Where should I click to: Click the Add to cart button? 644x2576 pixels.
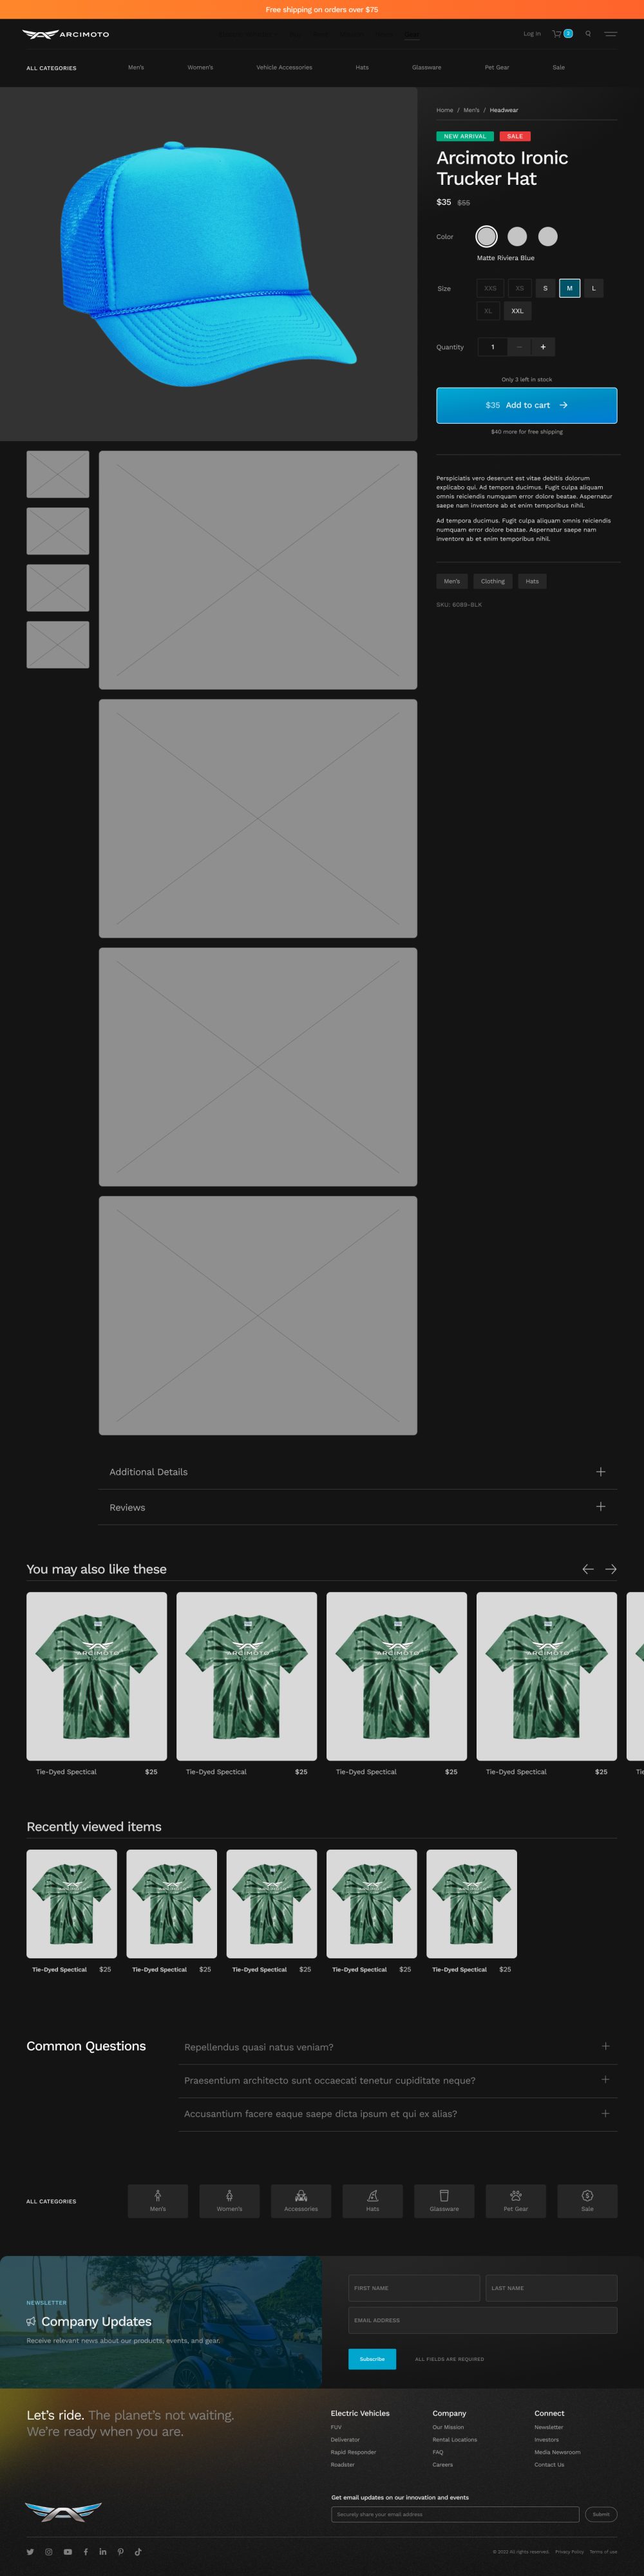click(526, 405)
